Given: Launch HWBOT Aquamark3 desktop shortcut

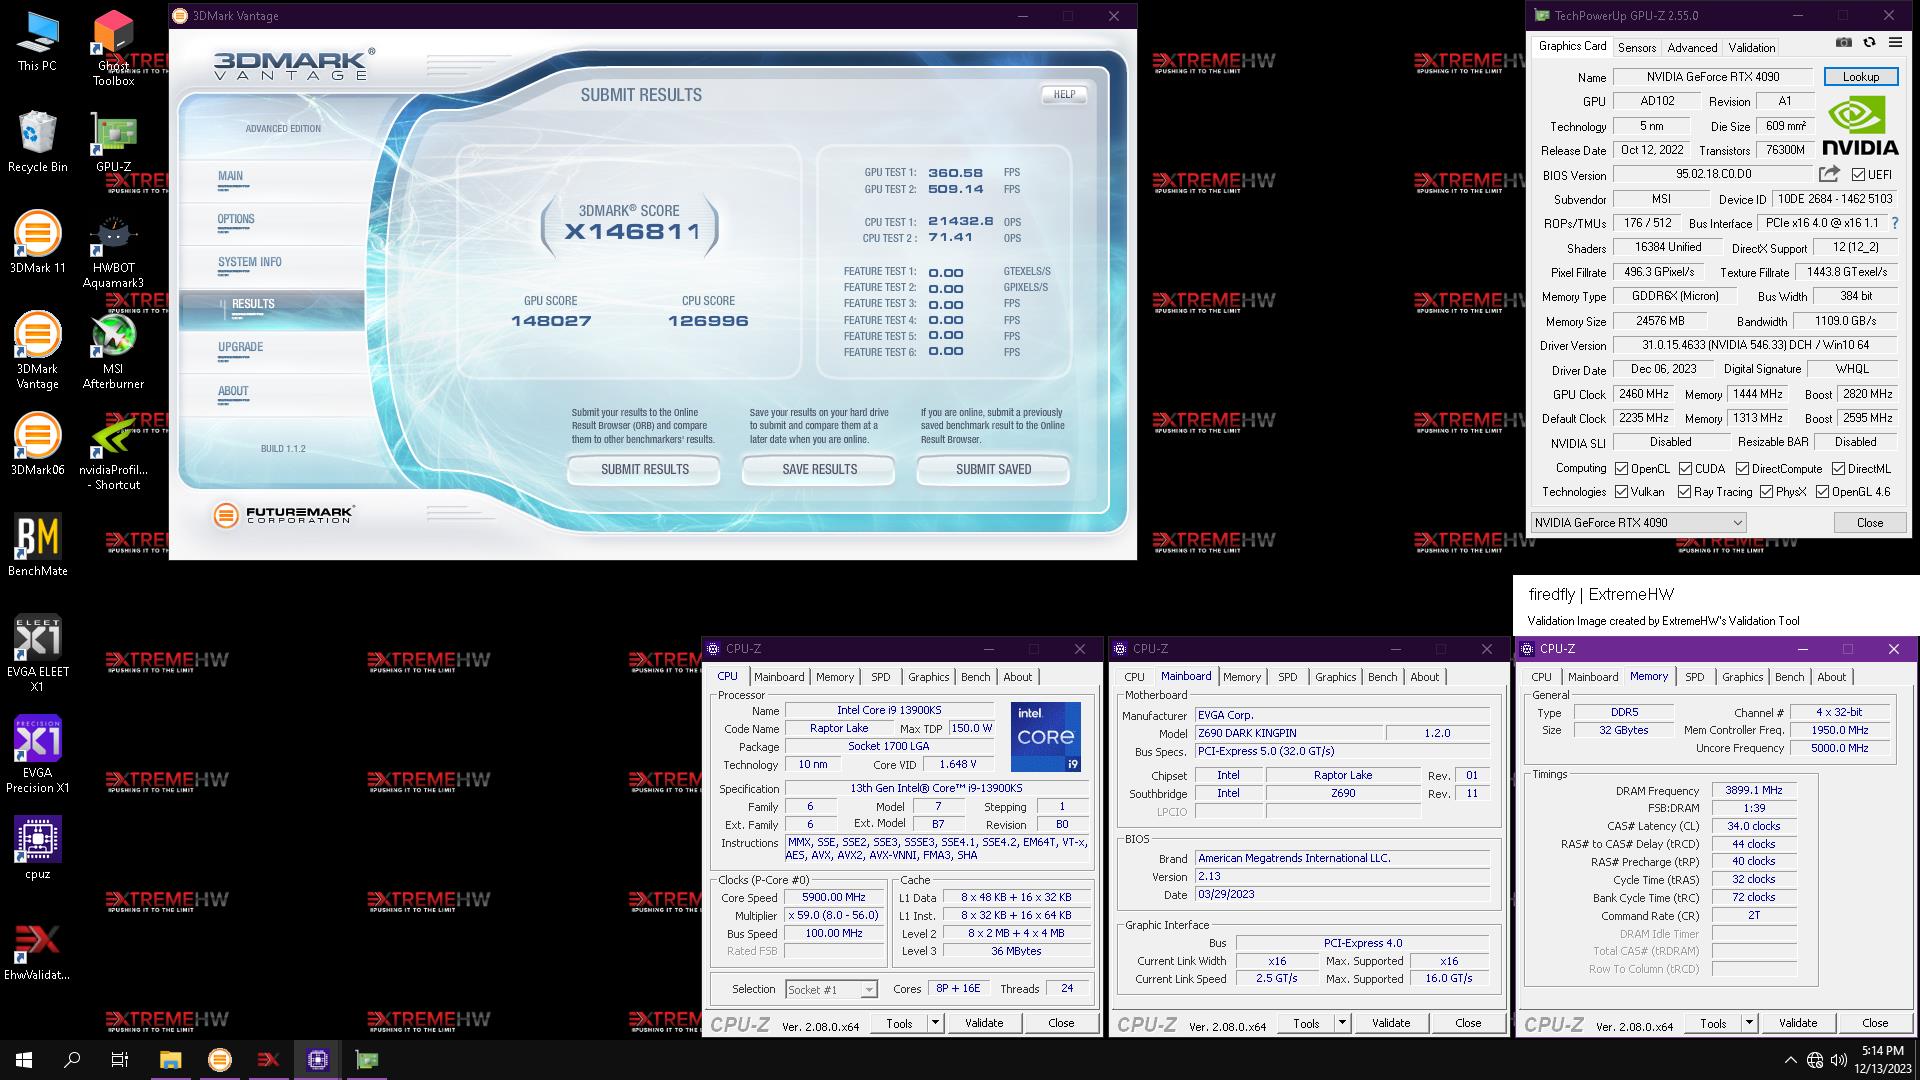Looking at the screenshot, I should click(x=113, y=250).
